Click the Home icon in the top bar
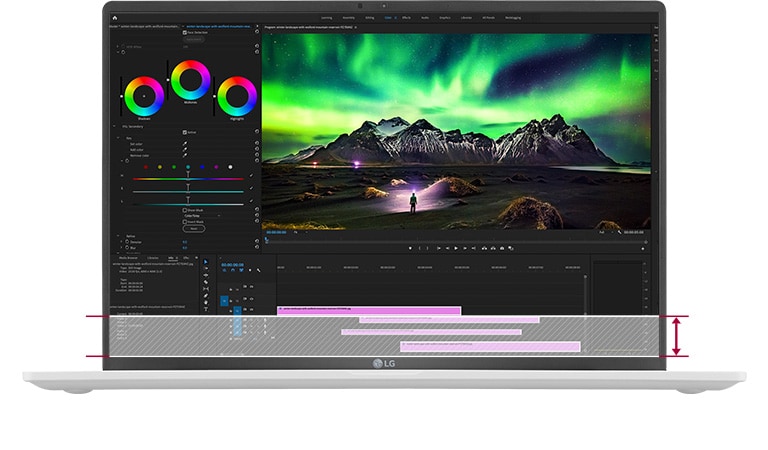The width and height of the screenshot is (768, 450). tap(115, 18)
